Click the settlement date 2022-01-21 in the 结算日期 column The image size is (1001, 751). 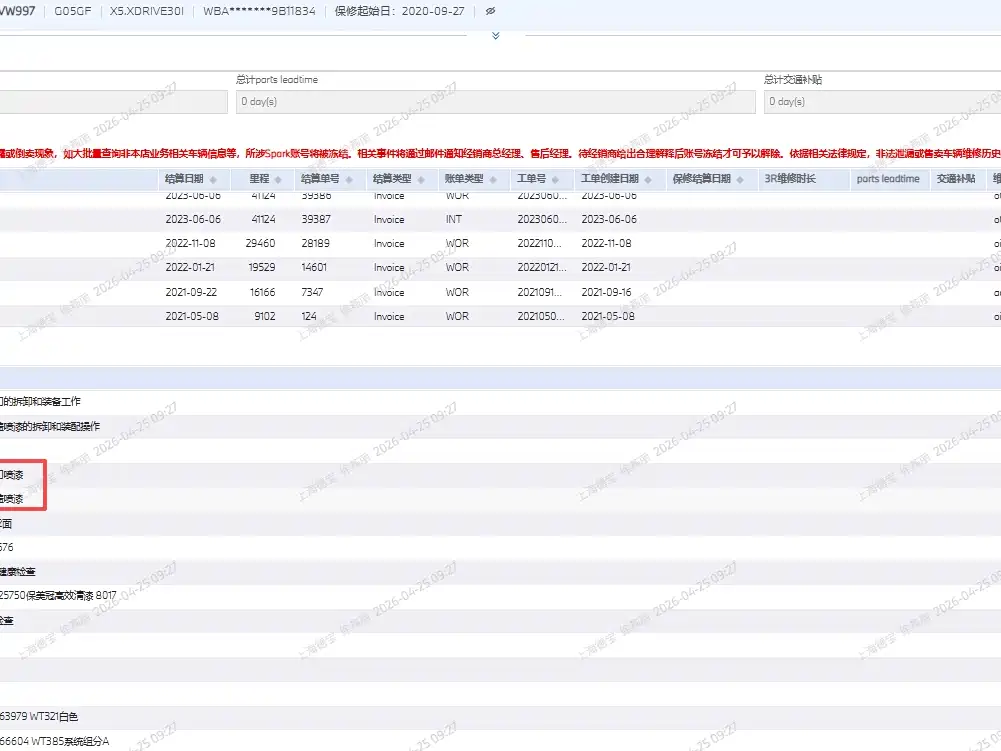(190, 268)
